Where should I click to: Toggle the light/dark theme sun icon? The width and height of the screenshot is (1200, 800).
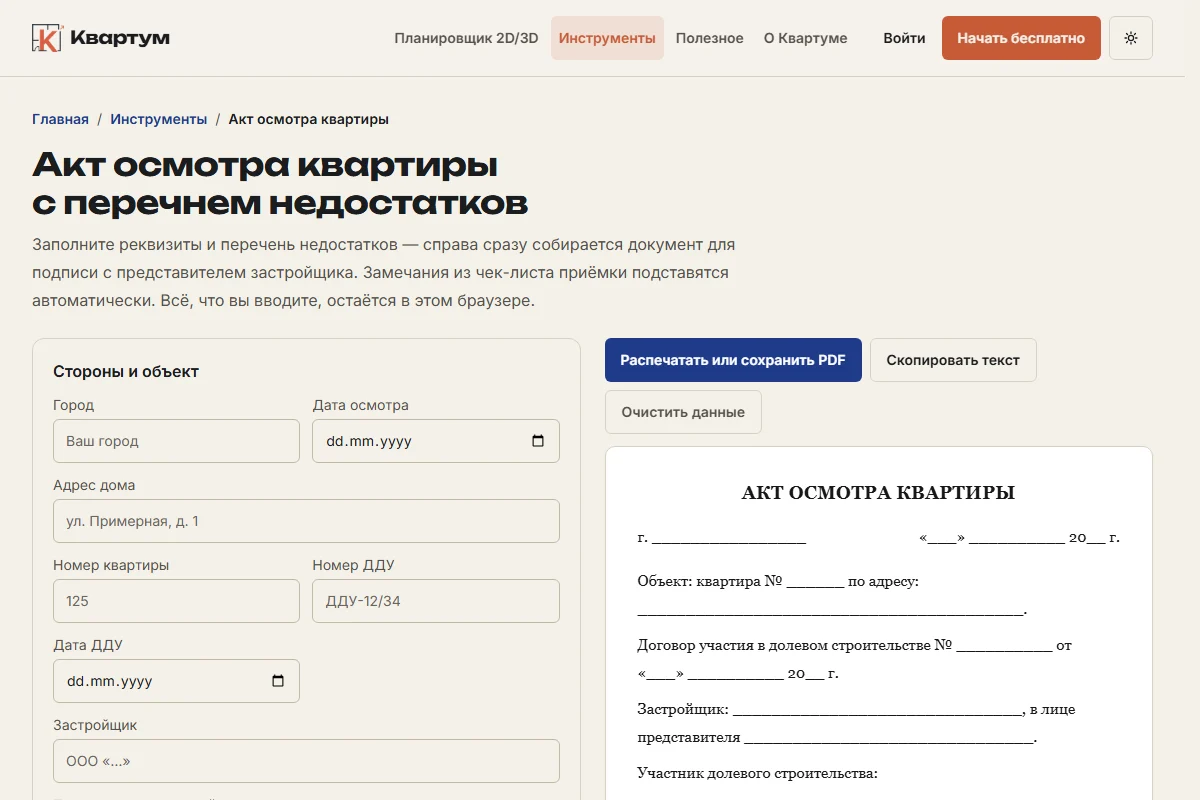(1131, 38)
